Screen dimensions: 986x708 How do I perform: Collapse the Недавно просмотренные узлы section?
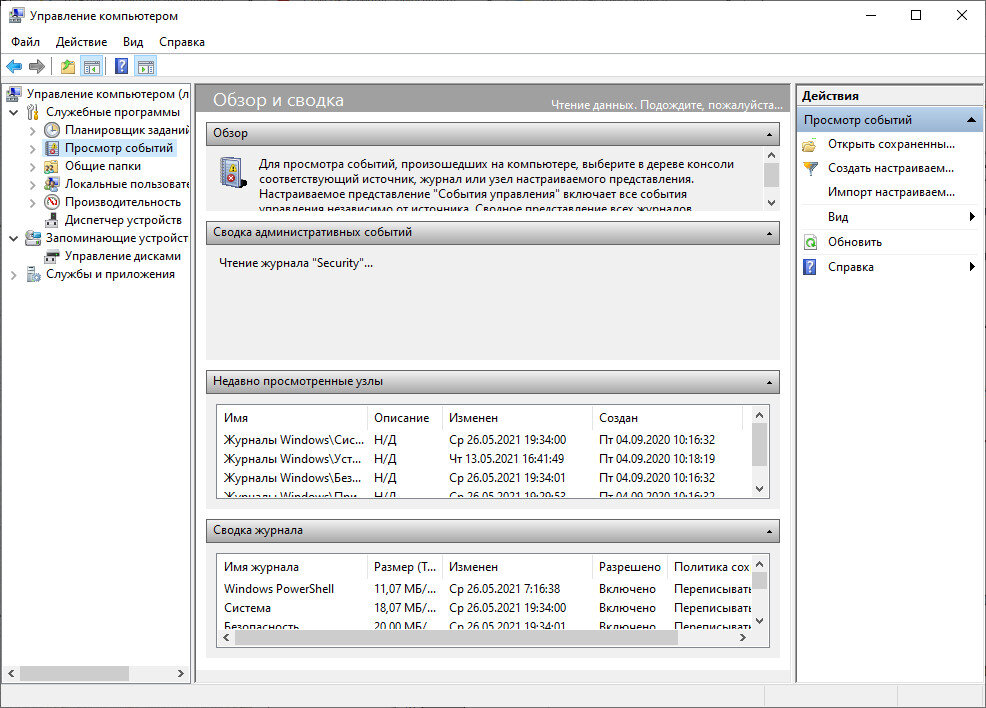pyautogui.click(x=769, y=382)
